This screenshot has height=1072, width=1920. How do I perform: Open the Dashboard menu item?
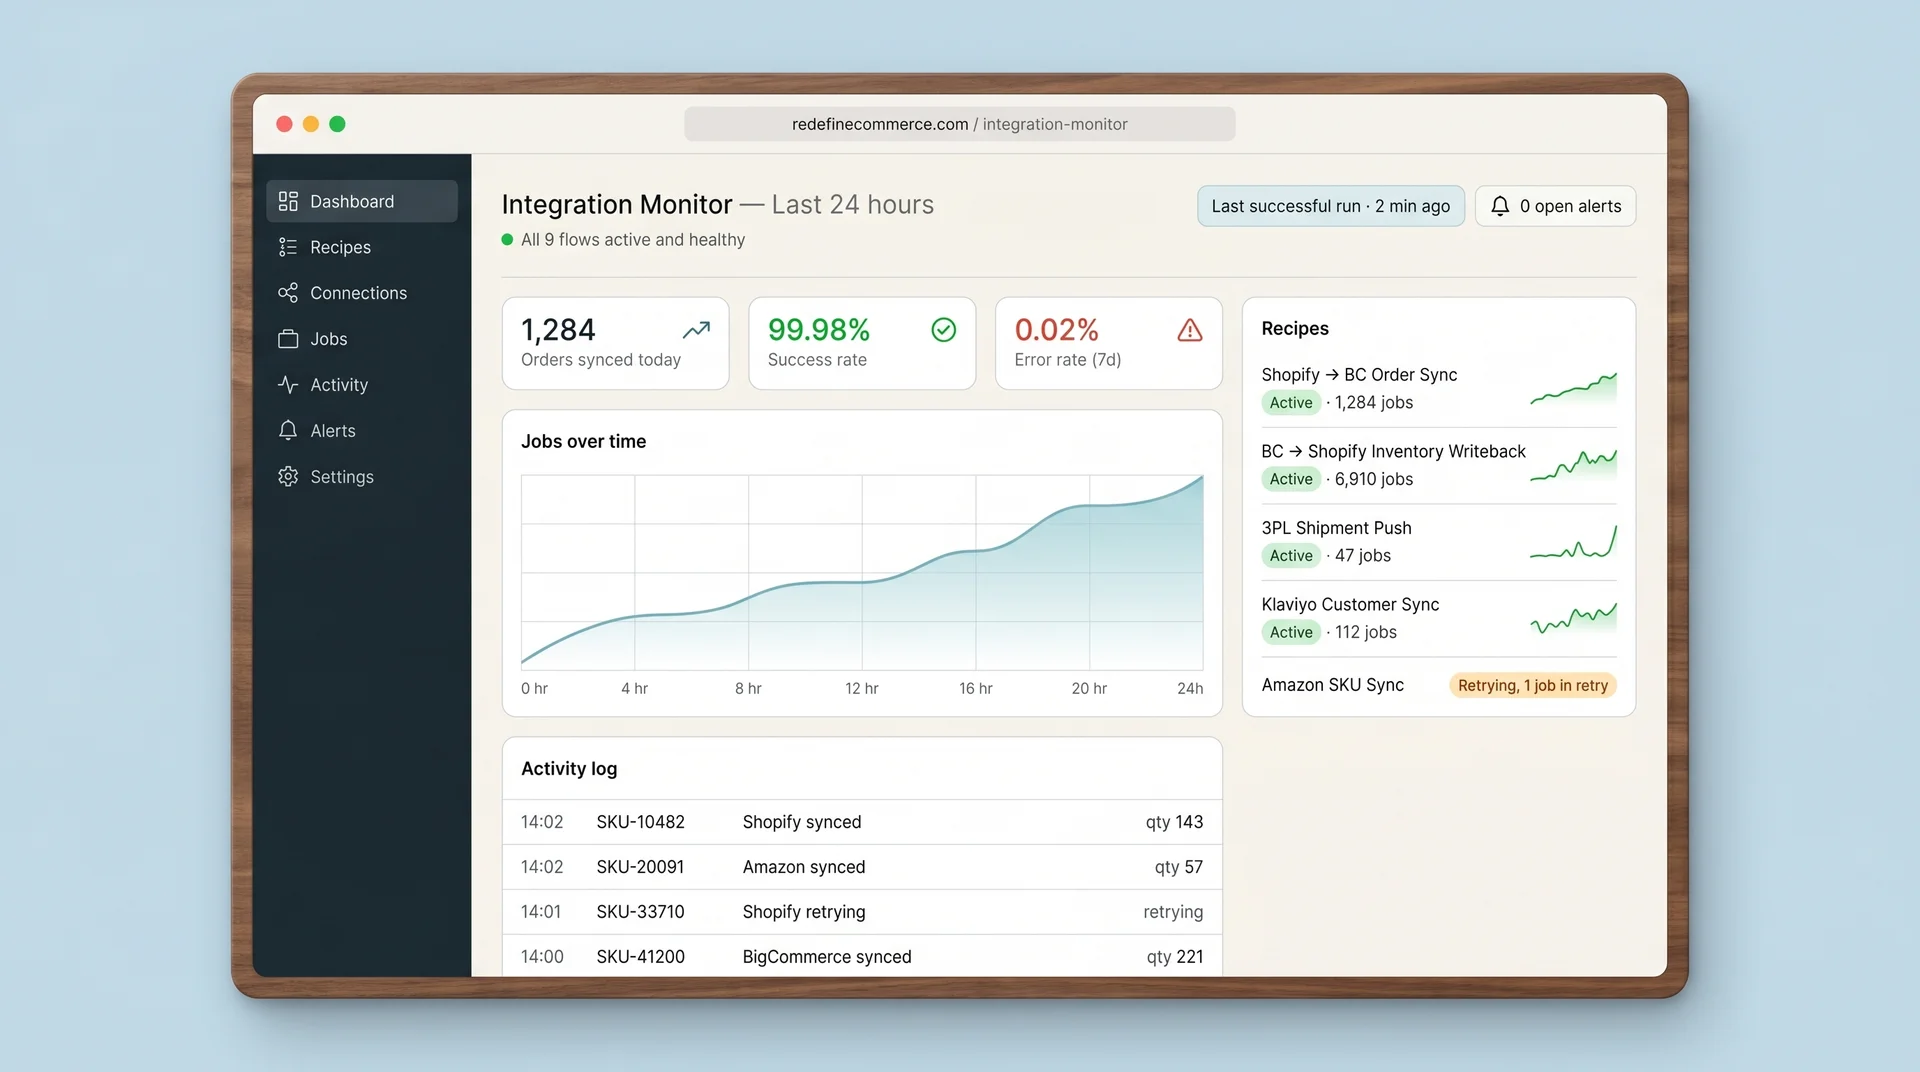(x=362, y=201)
